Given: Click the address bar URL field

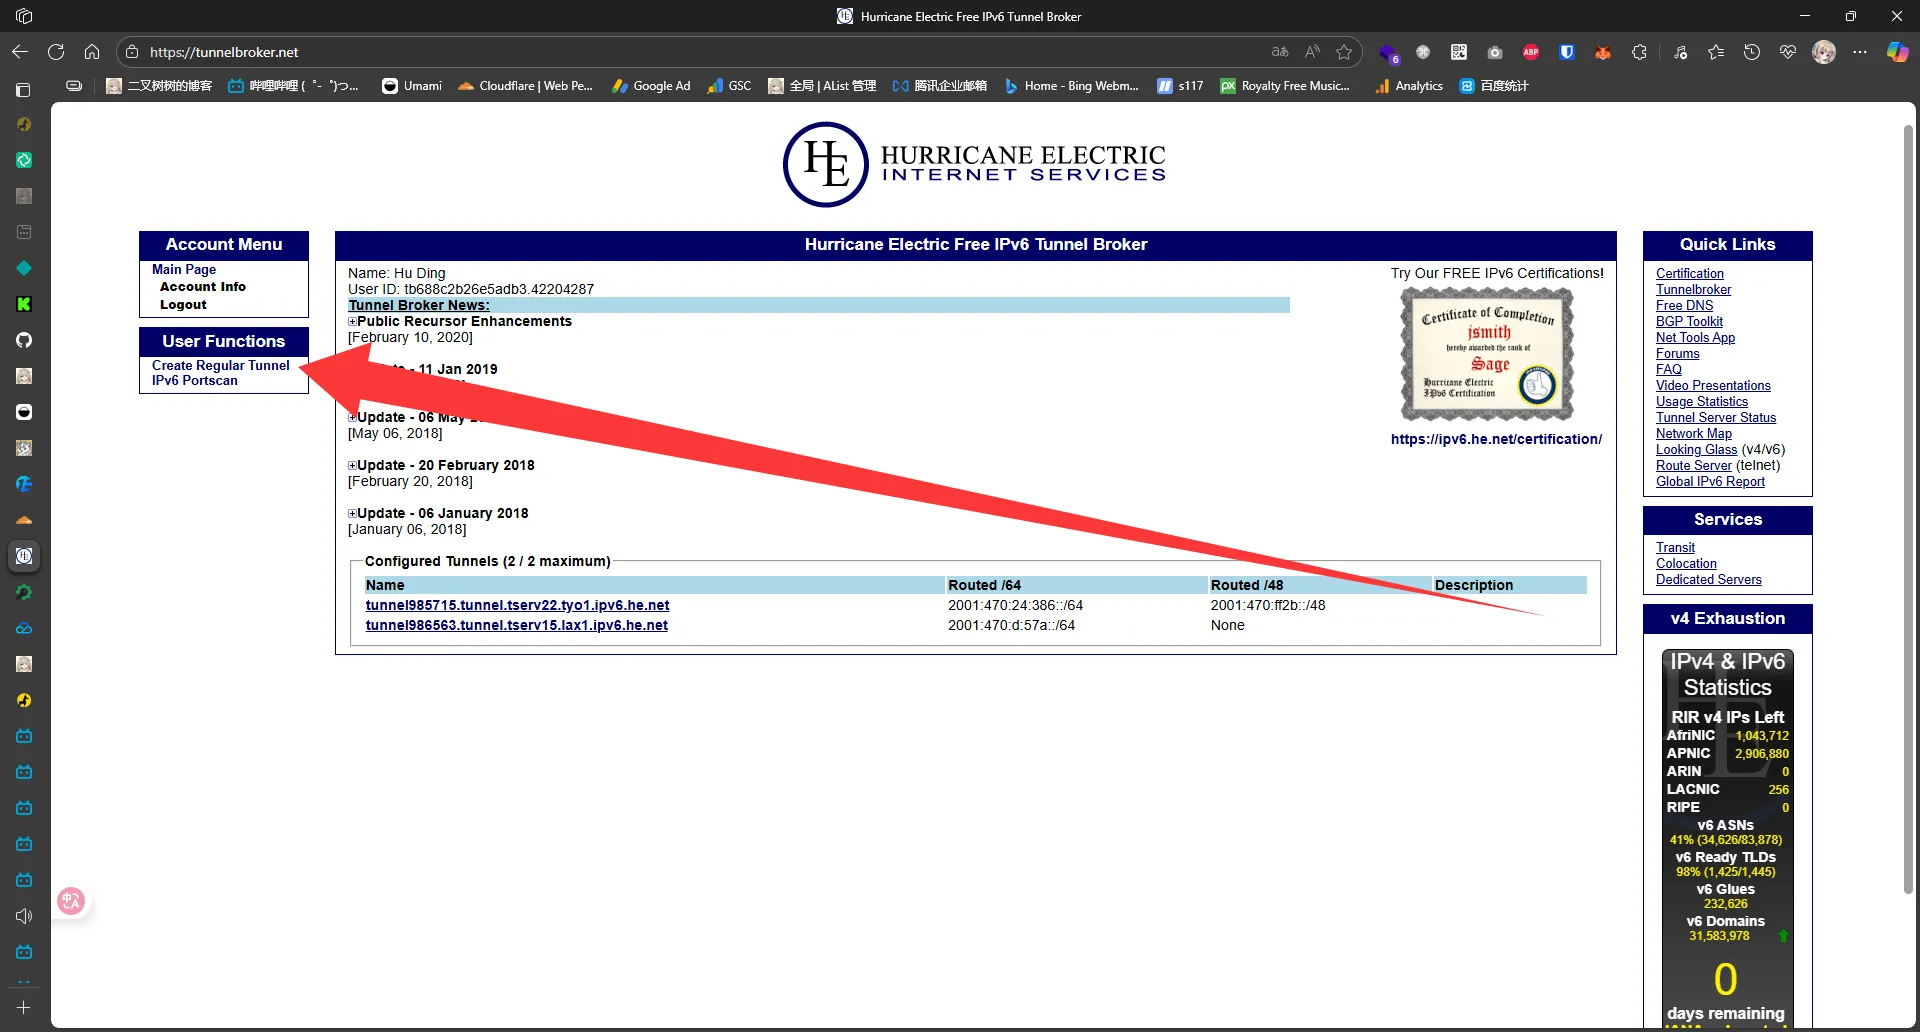Looking at the screenshot, I should point(700,52).
